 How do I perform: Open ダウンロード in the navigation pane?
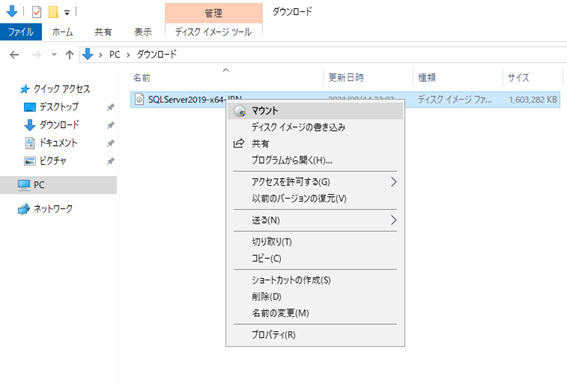click(x=59, y=125)
